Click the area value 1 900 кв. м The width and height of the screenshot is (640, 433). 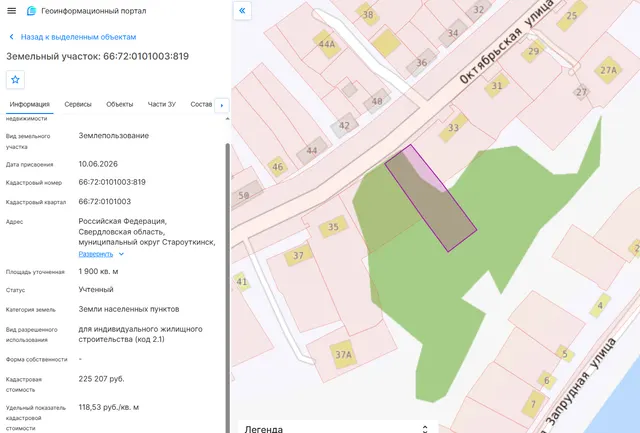coord(98,271)
